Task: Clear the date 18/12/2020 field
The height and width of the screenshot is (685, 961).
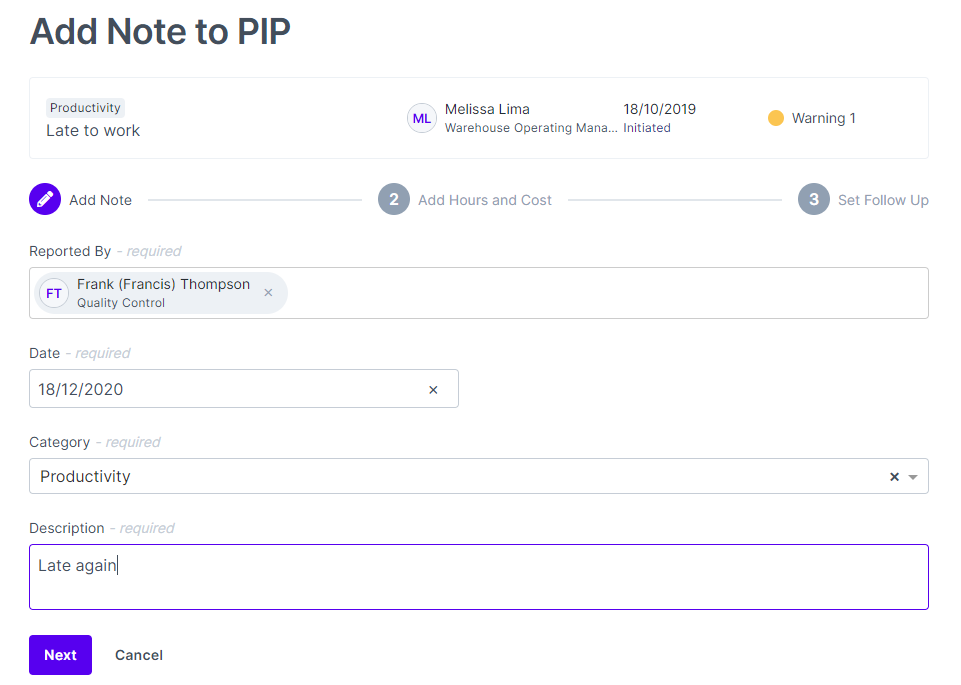Action: (433, 390)
